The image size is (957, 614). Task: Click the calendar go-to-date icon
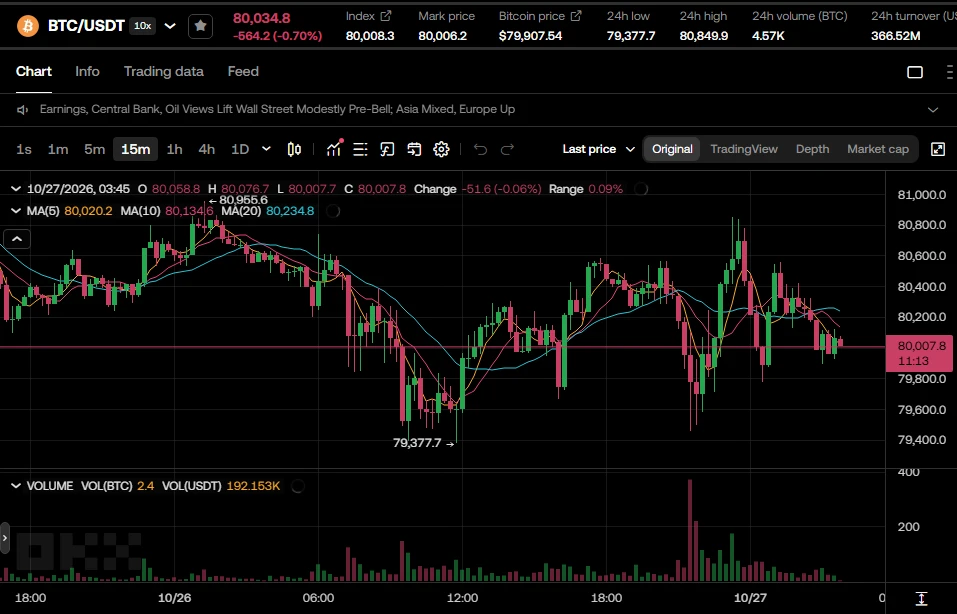pyautogui.click(x=414, y=150)
